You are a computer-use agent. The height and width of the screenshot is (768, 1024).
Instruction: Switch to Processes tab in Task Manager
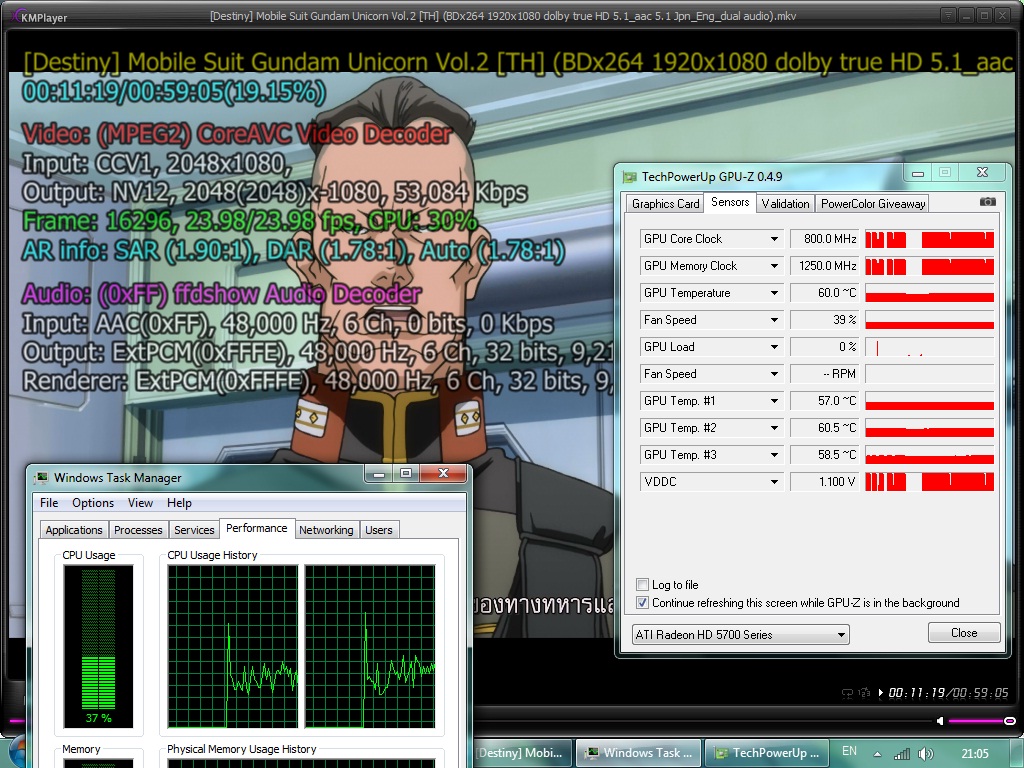[138, 530]
